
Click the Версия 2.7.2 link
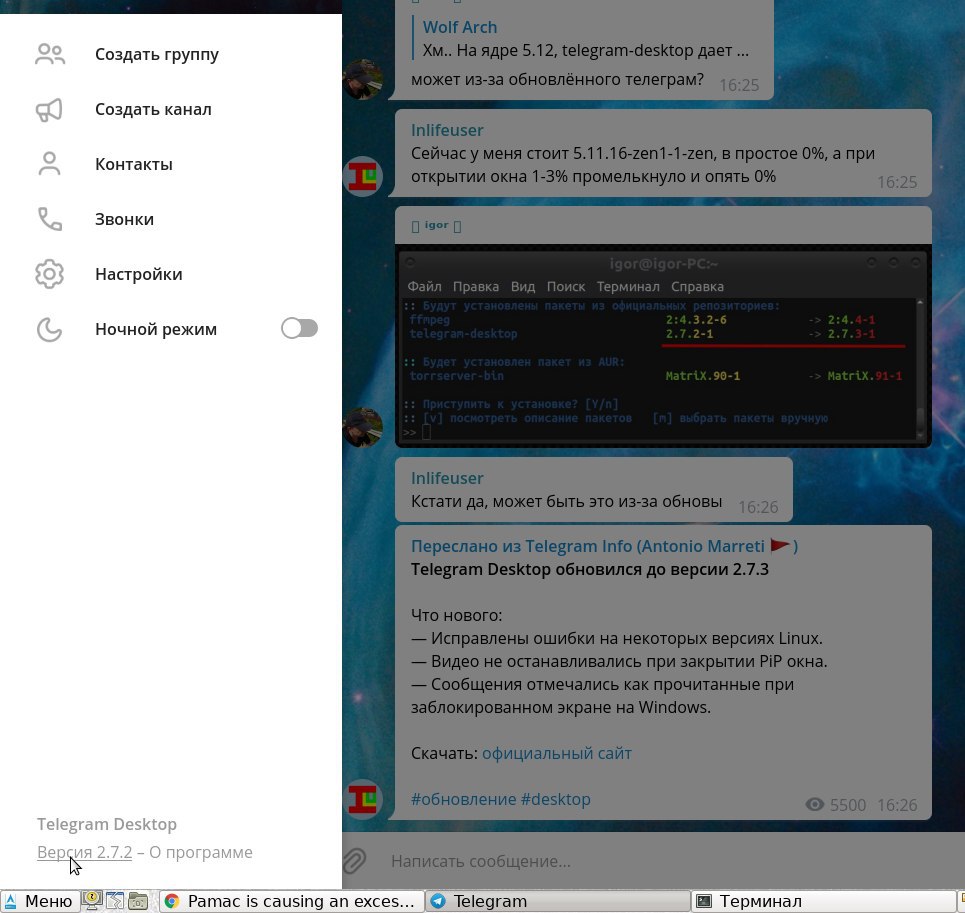pos(84,852)
